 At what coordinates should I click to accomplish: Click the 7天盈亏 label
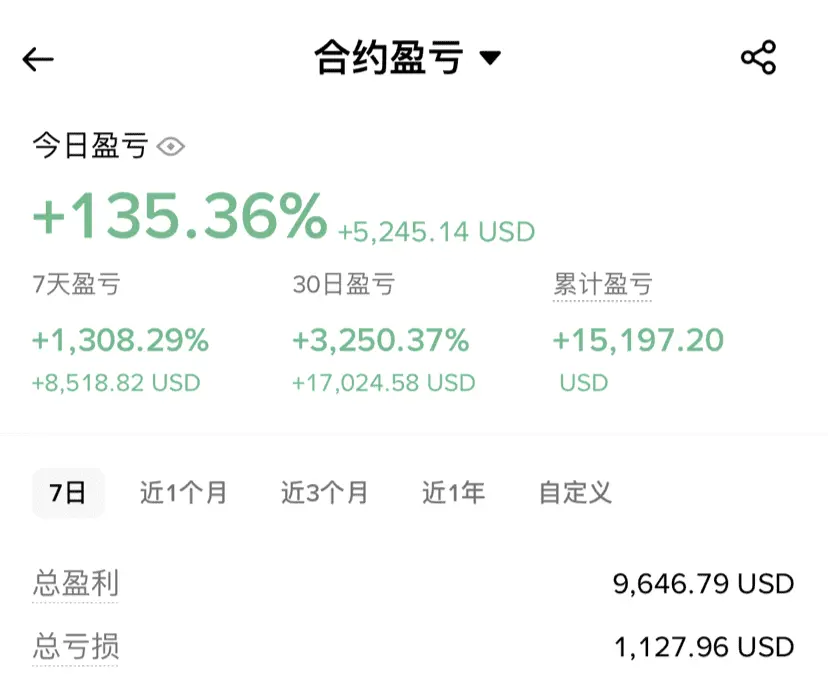click(x=75, y=285)
